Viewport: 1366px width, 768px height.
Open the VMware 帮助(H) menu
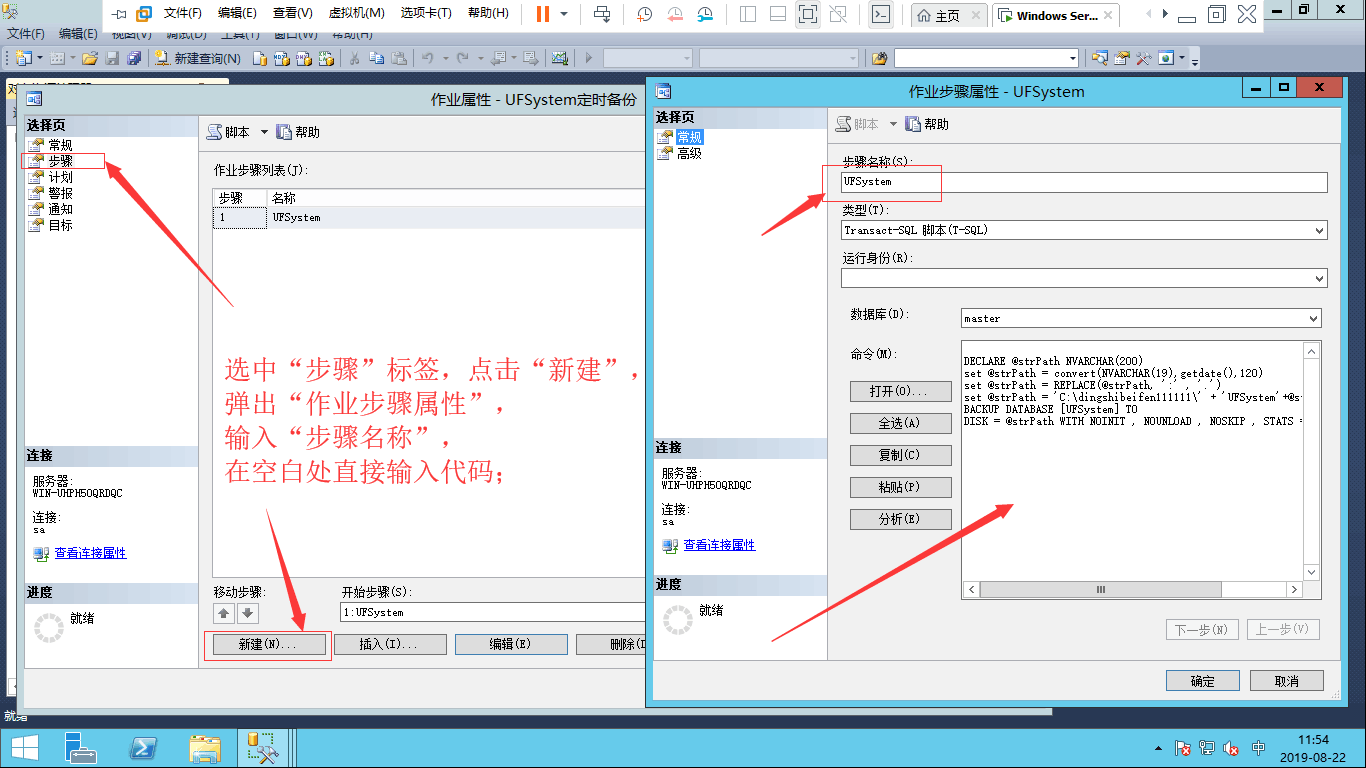coord(488,14)
